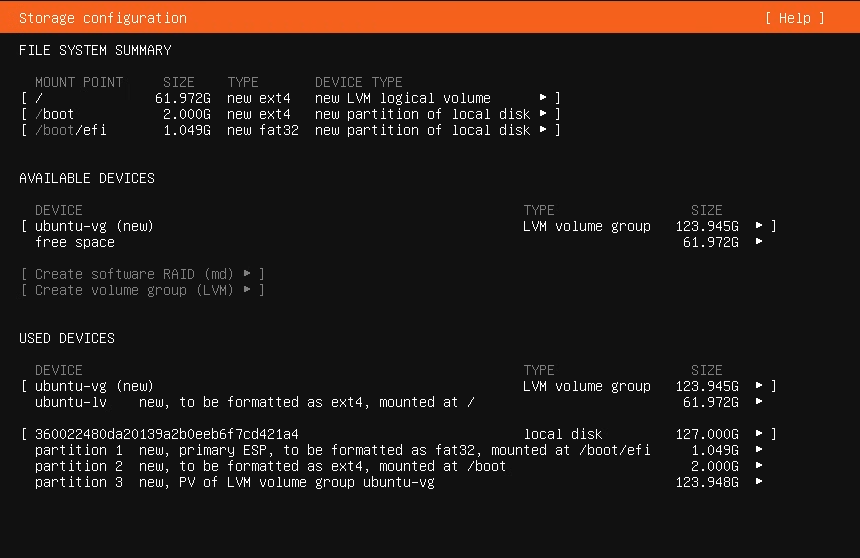Click the 'Storage configuration' title
The width and height of the screenshot is (860, 558).
(x=103, y=18)
